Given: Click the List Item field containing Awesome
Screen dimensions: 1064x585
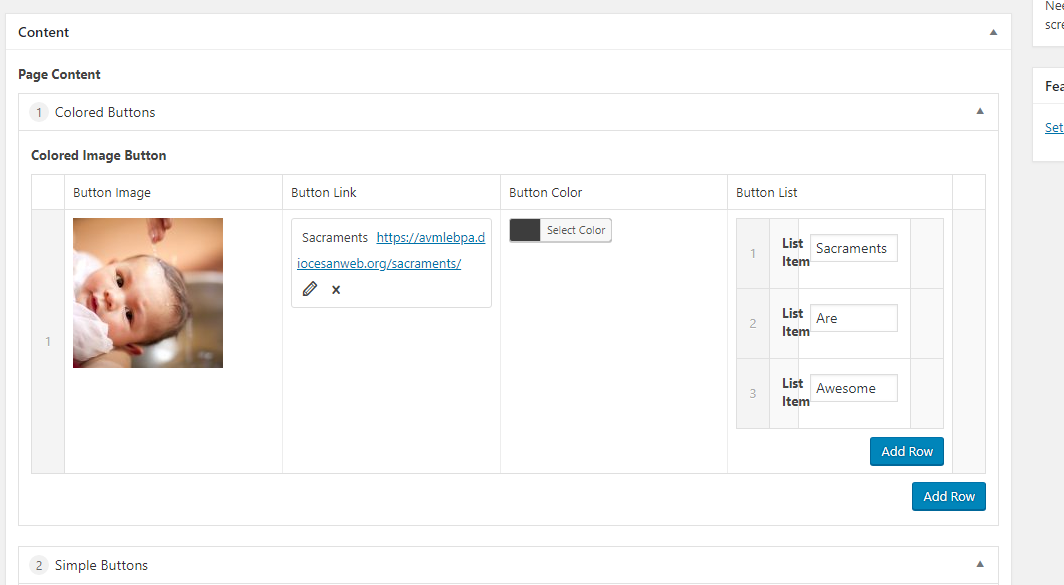Looking at the screenshot, I should [x=853, y=388].
